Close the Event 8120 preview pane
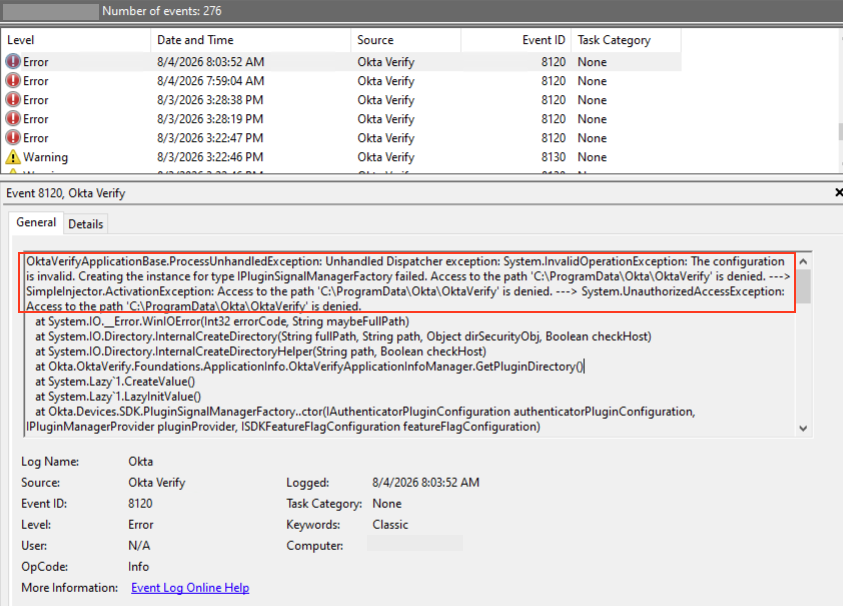This screenshot has height=606, width=843. tap(839, 192)
